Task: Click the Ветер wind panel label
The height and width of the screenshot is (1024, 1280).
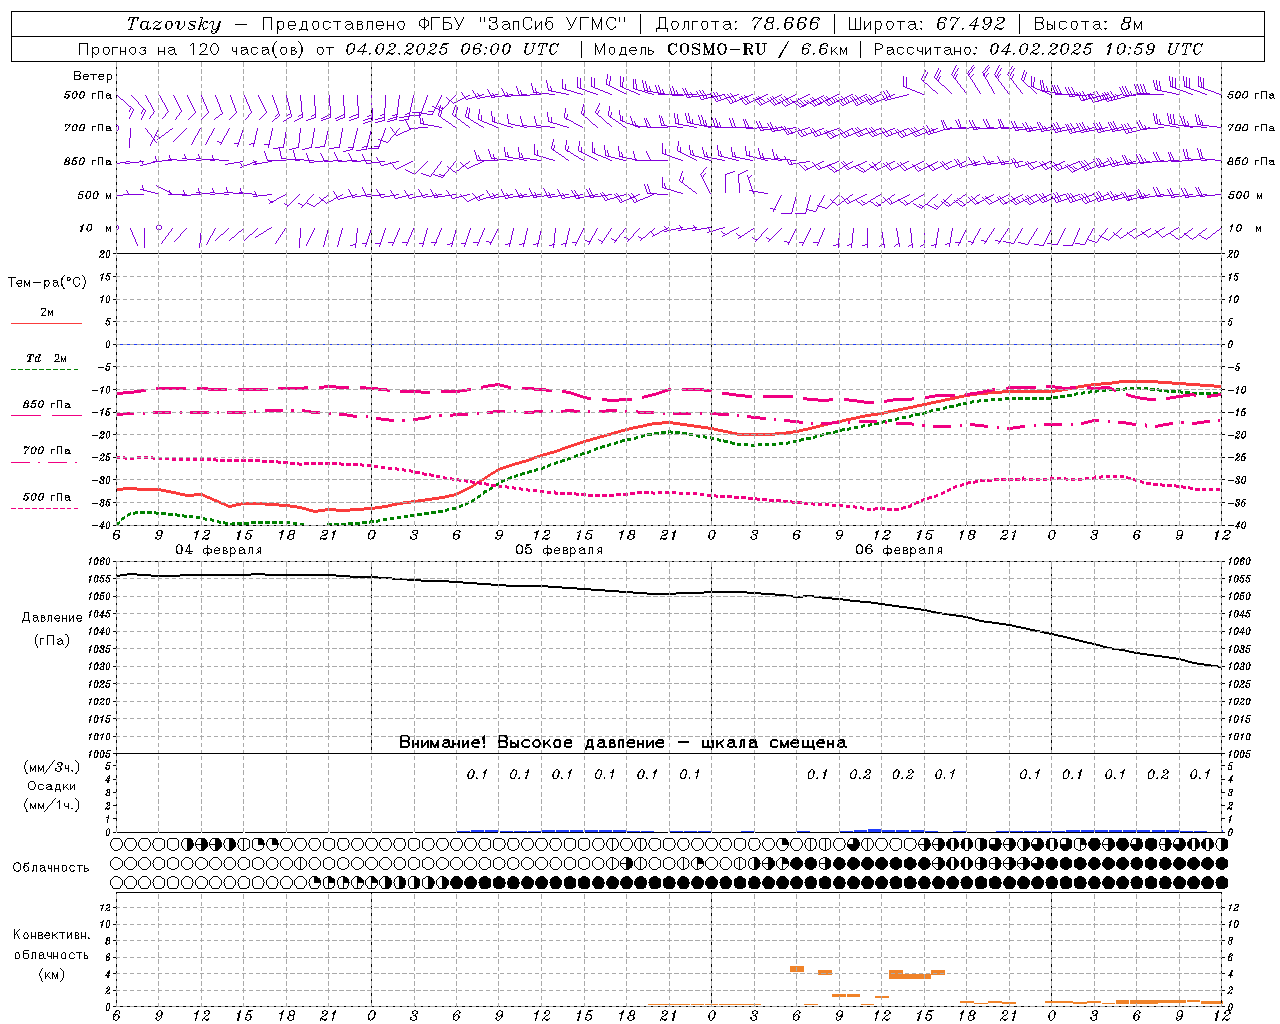Action: point(92,76)
